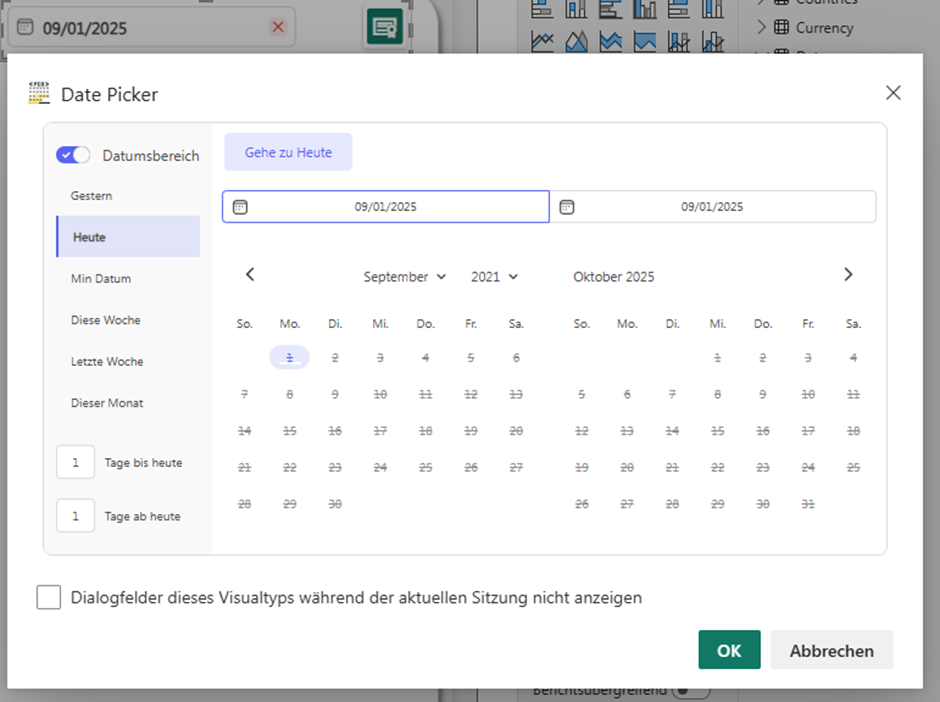
Task: Select October 6 in the right calendar
Action: pyautogui.click(x=627, y=394)
